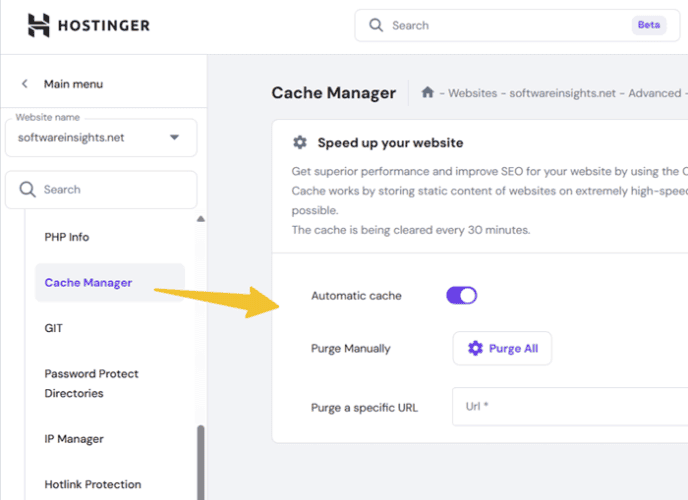Click the website dropdown arrow
Image resolution: width=688 pixels, height=500 pixels.
tap(174, 137)
